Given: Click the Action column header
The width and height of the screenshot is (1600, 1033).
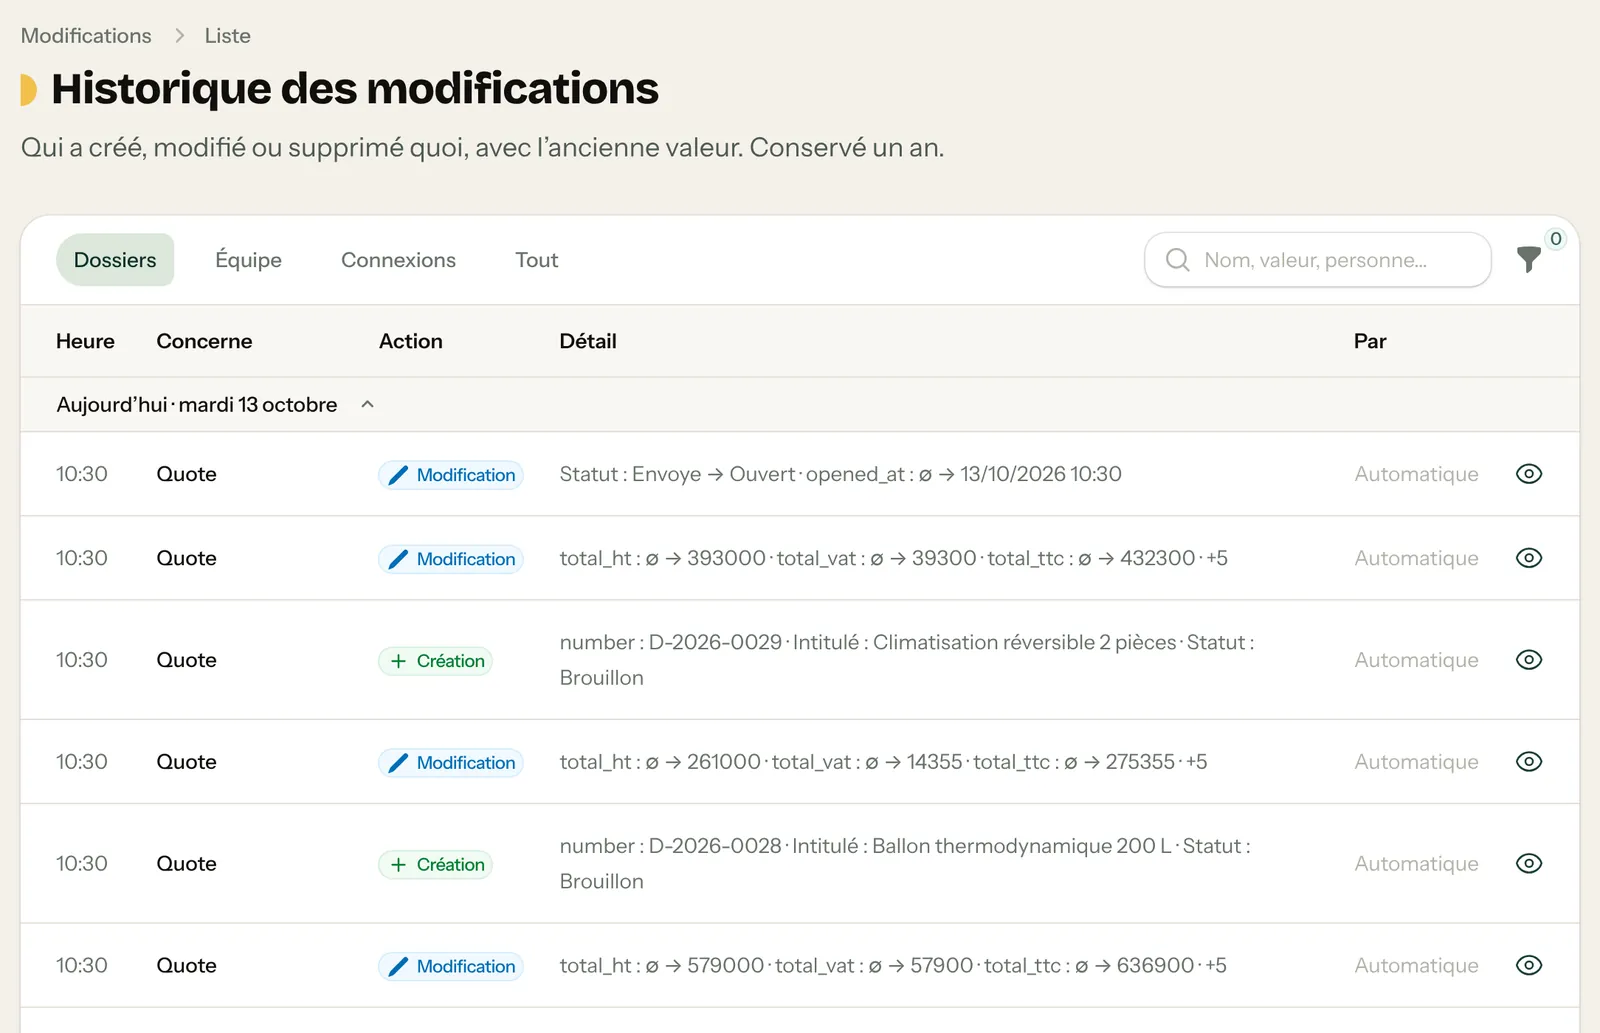Looking at the screenshot, I should pos(410,341).
